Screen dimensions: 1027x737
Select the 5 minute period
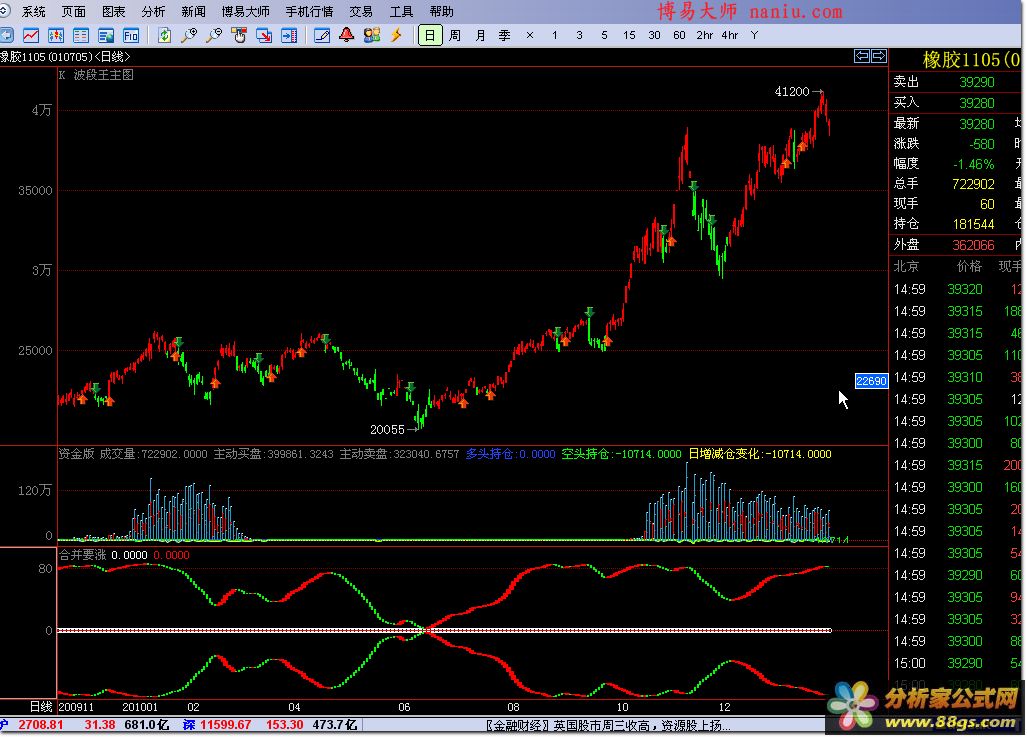(x=604, y=35)
